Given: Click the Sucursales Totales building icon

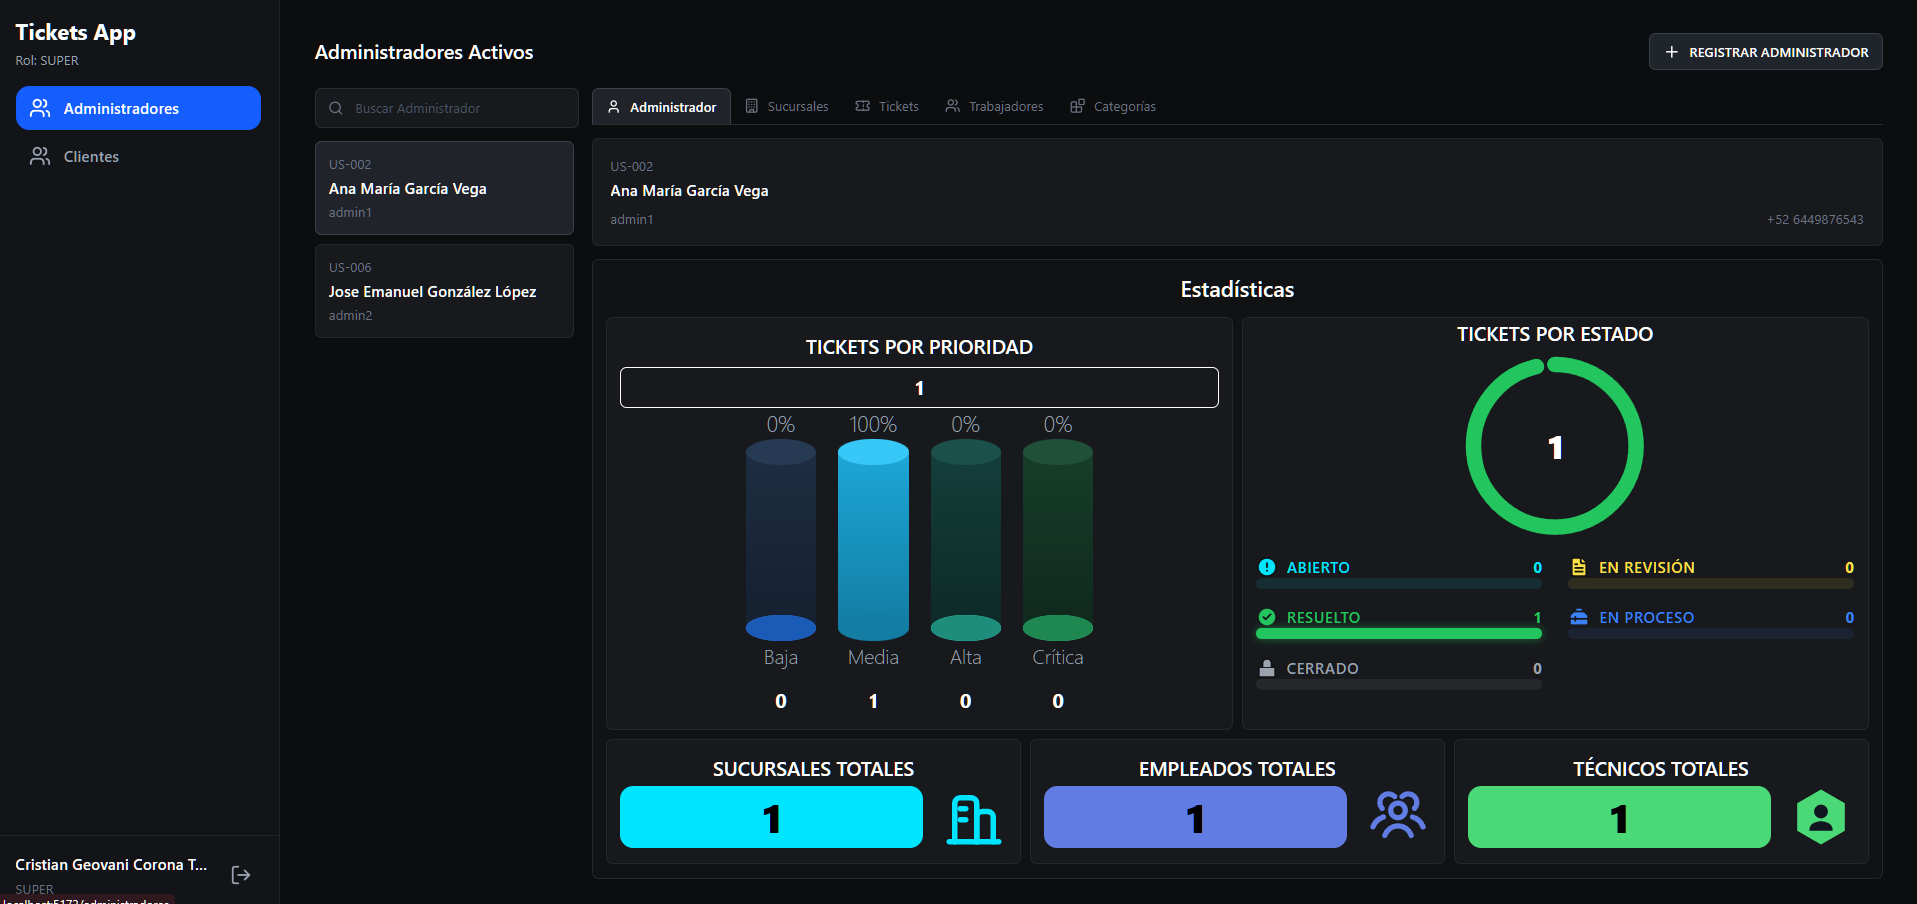Looking at the screenshot, I should (973, 820).
